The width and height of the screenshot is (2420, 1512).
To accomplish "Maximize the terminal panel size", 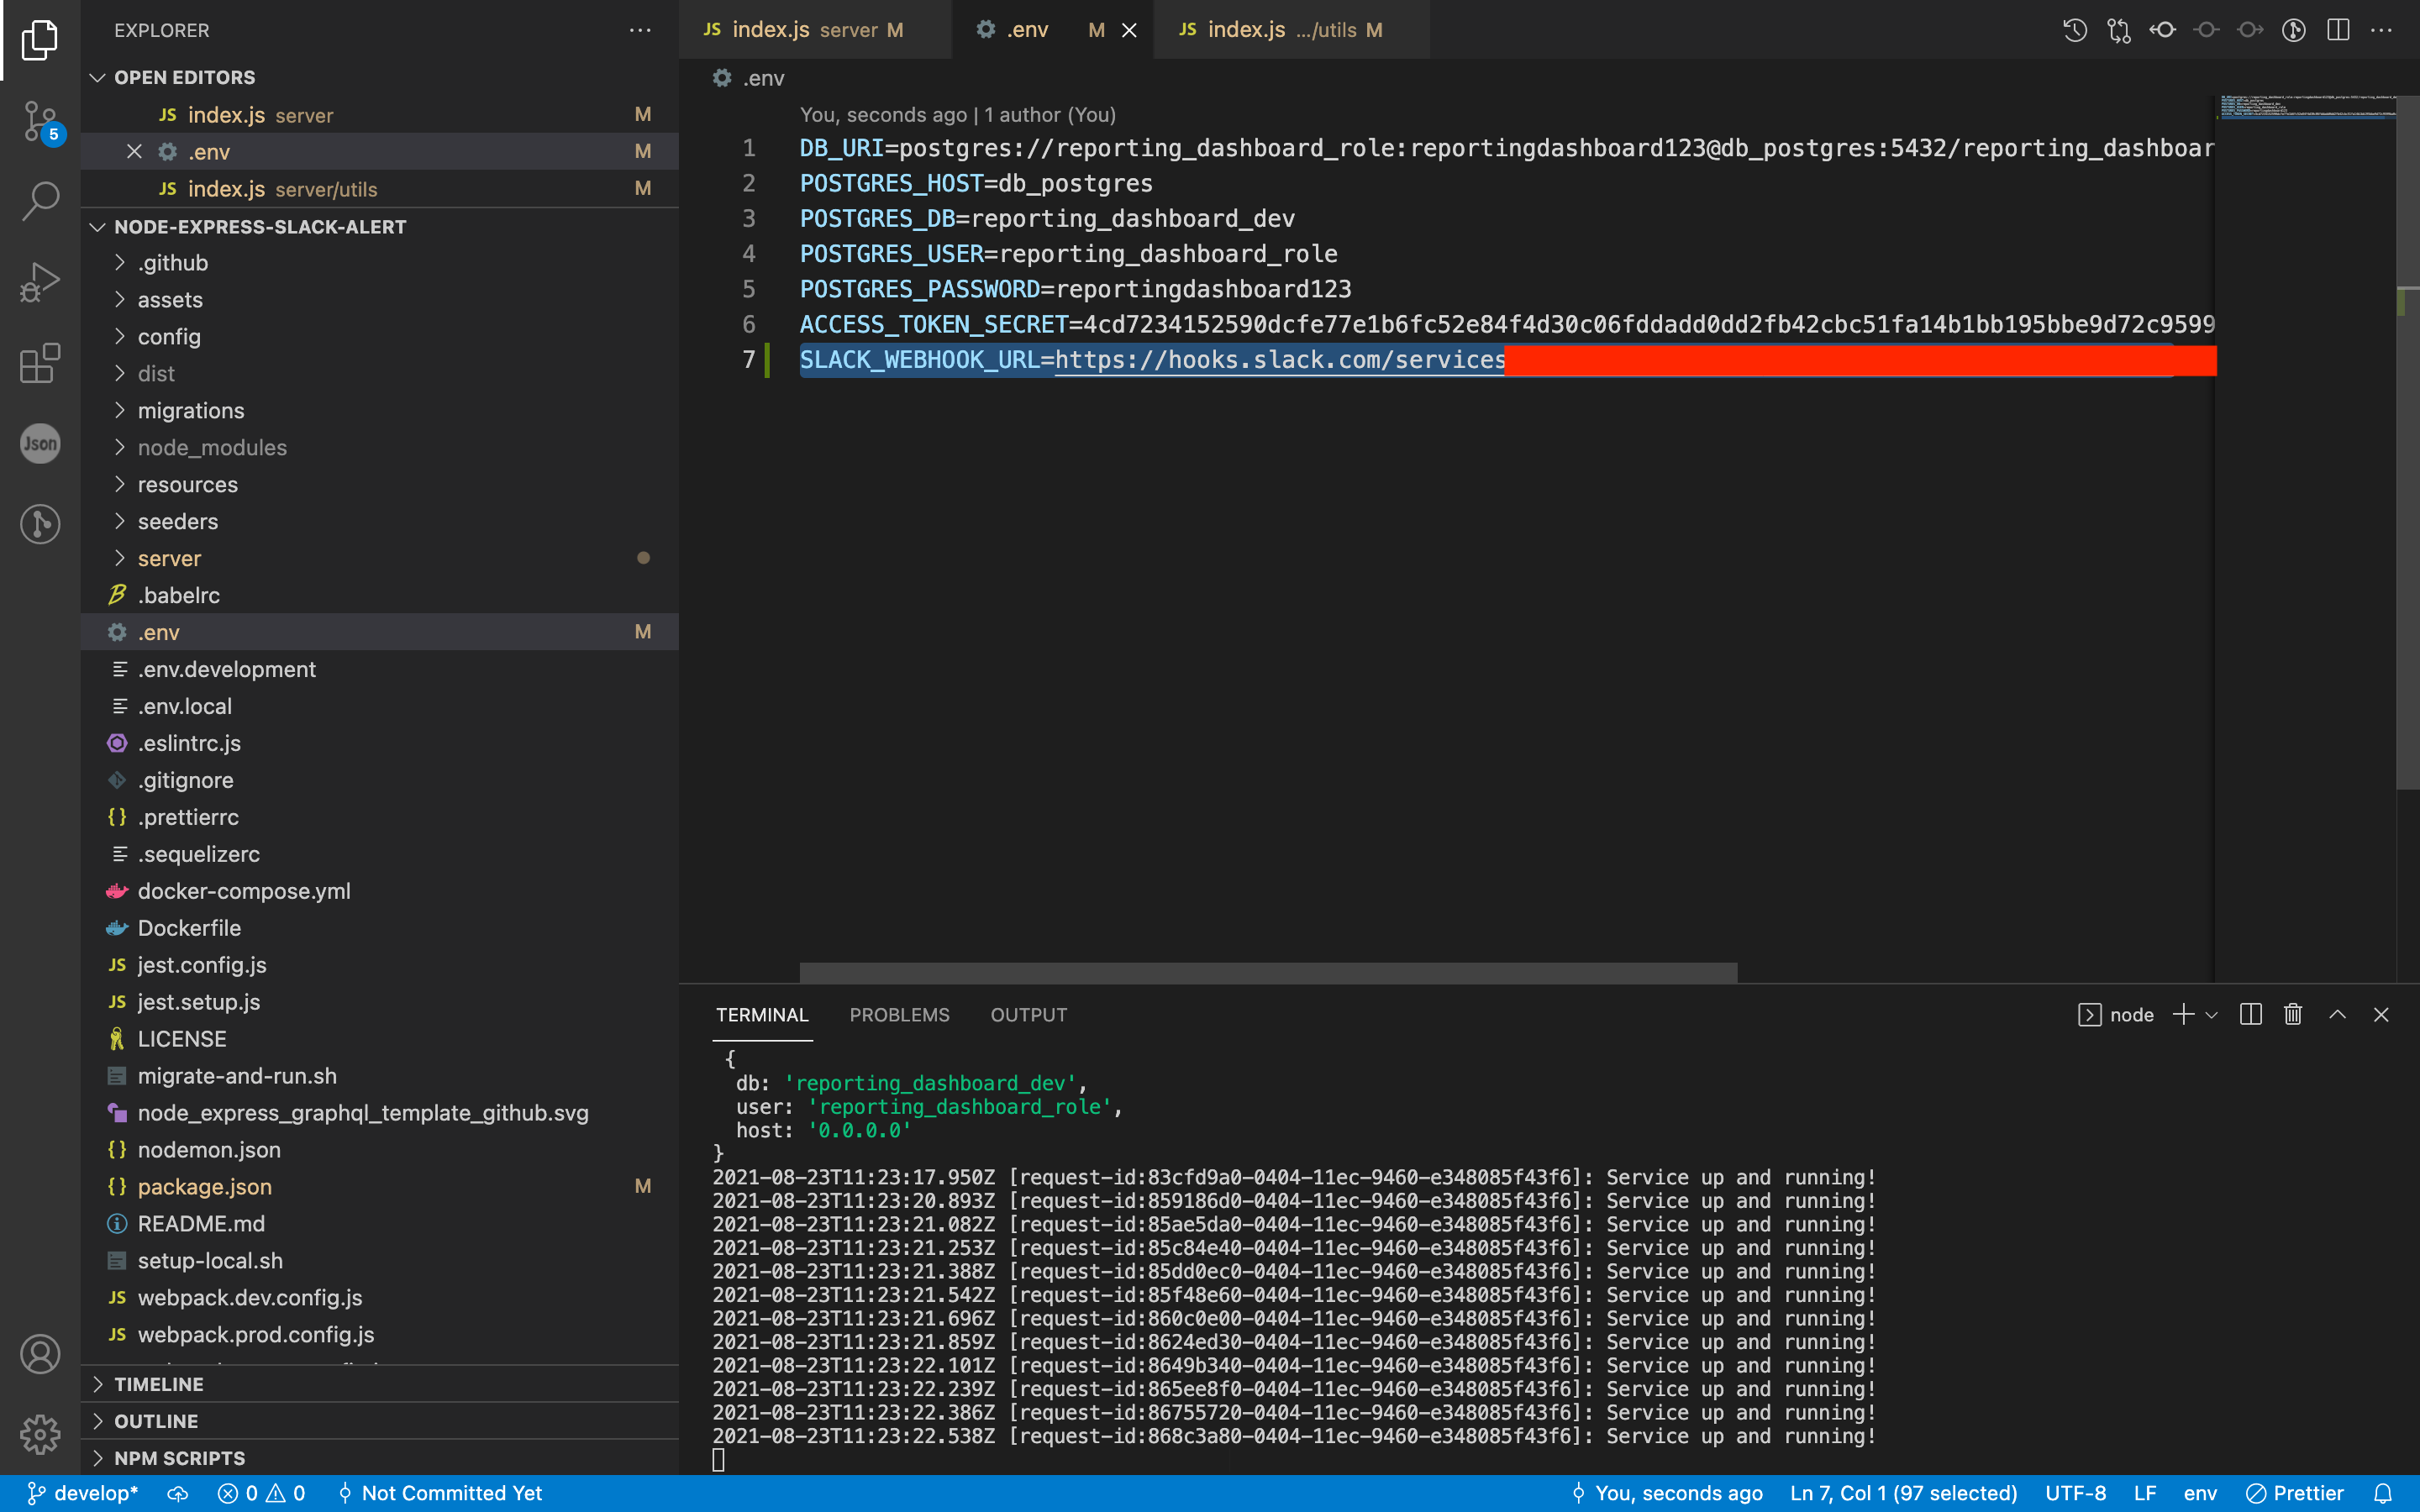I will pyautogui.click(x=2337, y=1014).
